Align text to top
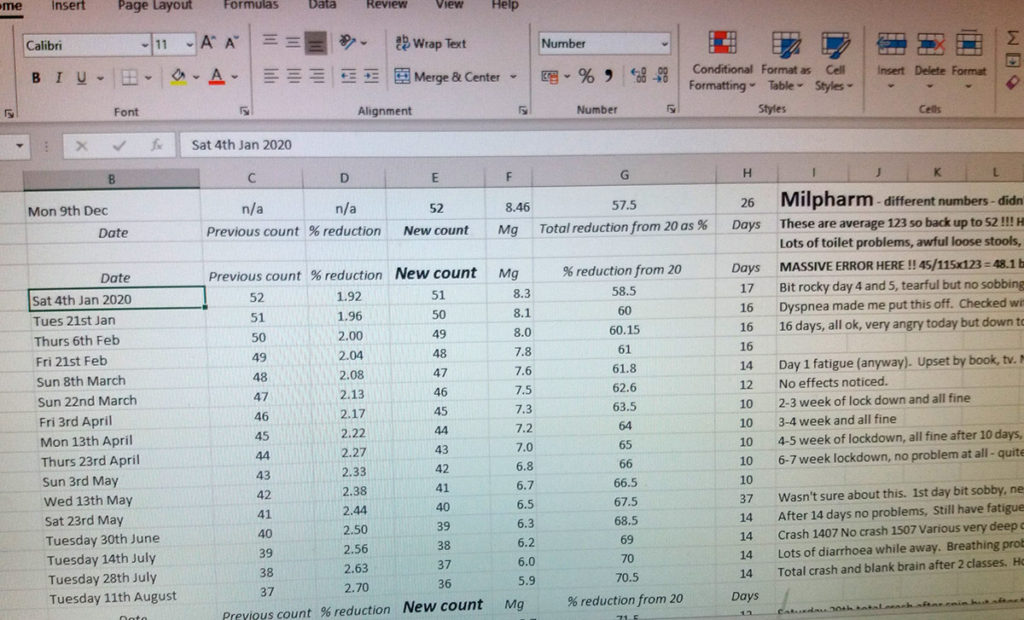This screenshot has width=1024, height=620. pyautogui.click(x=270, y=41)
